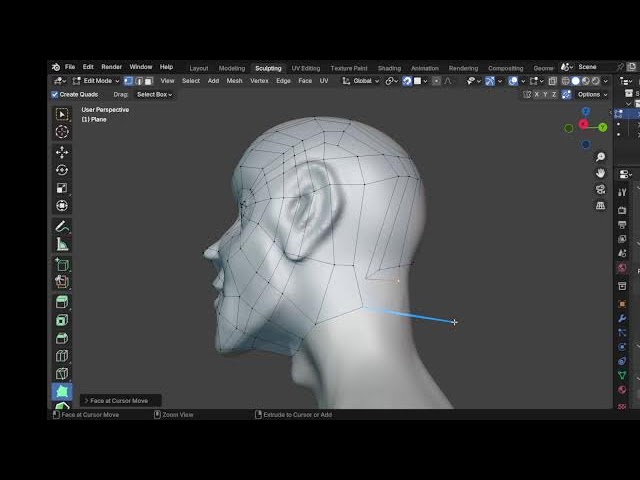
Task: Open the Render properties tab
Action: pyautogui.click(x=622, y=210)
